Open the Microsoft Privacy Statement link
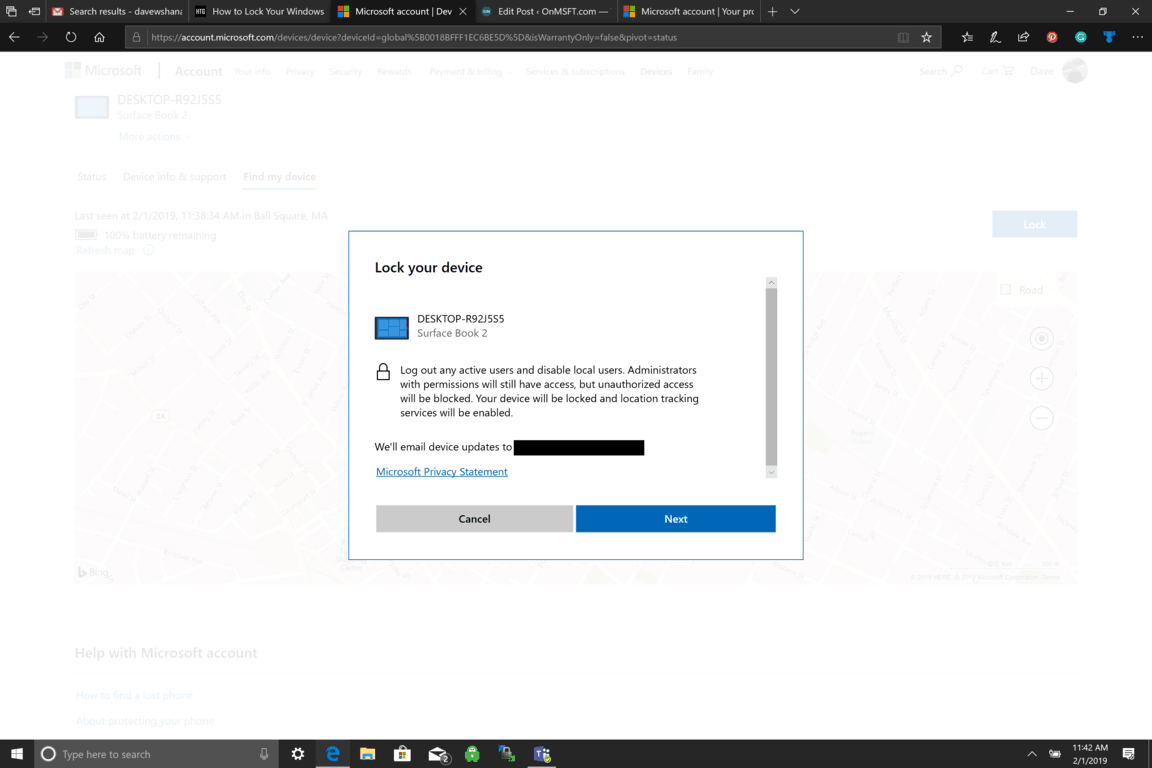This screenshot has height=768, width=1152. point(441,472)
